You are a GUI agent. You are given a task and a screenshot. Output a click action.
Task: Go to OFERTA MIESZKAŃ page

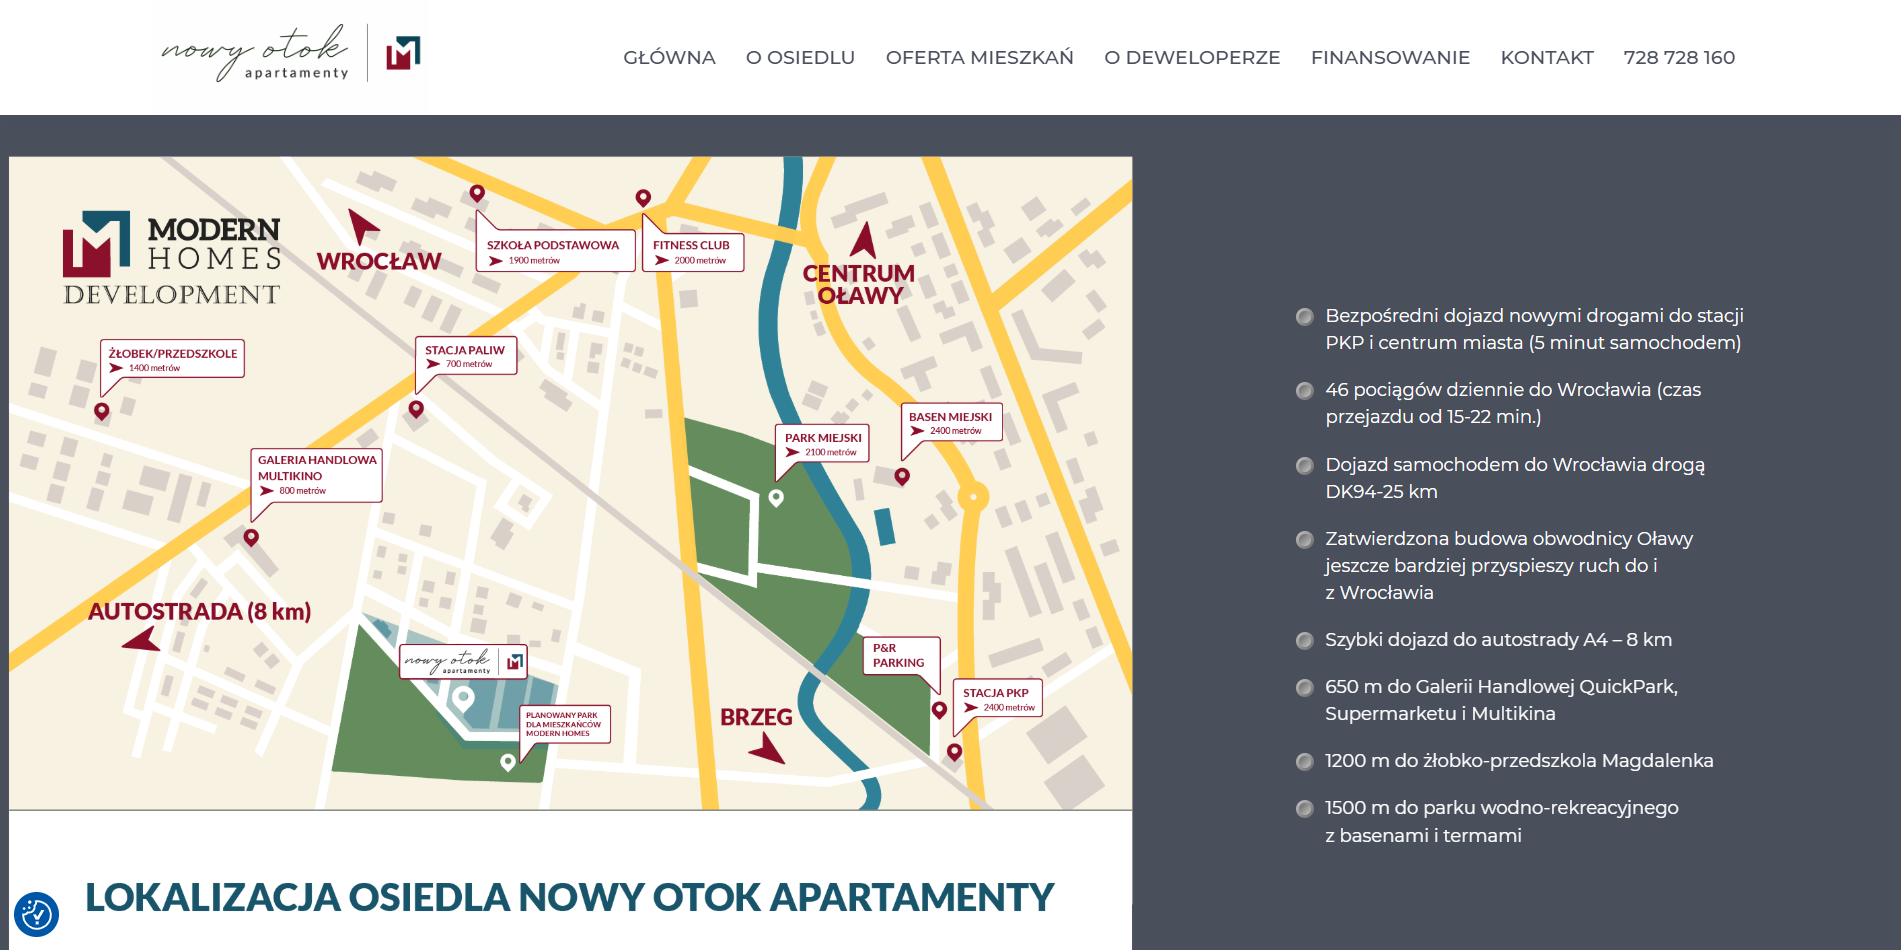[980, 58]
